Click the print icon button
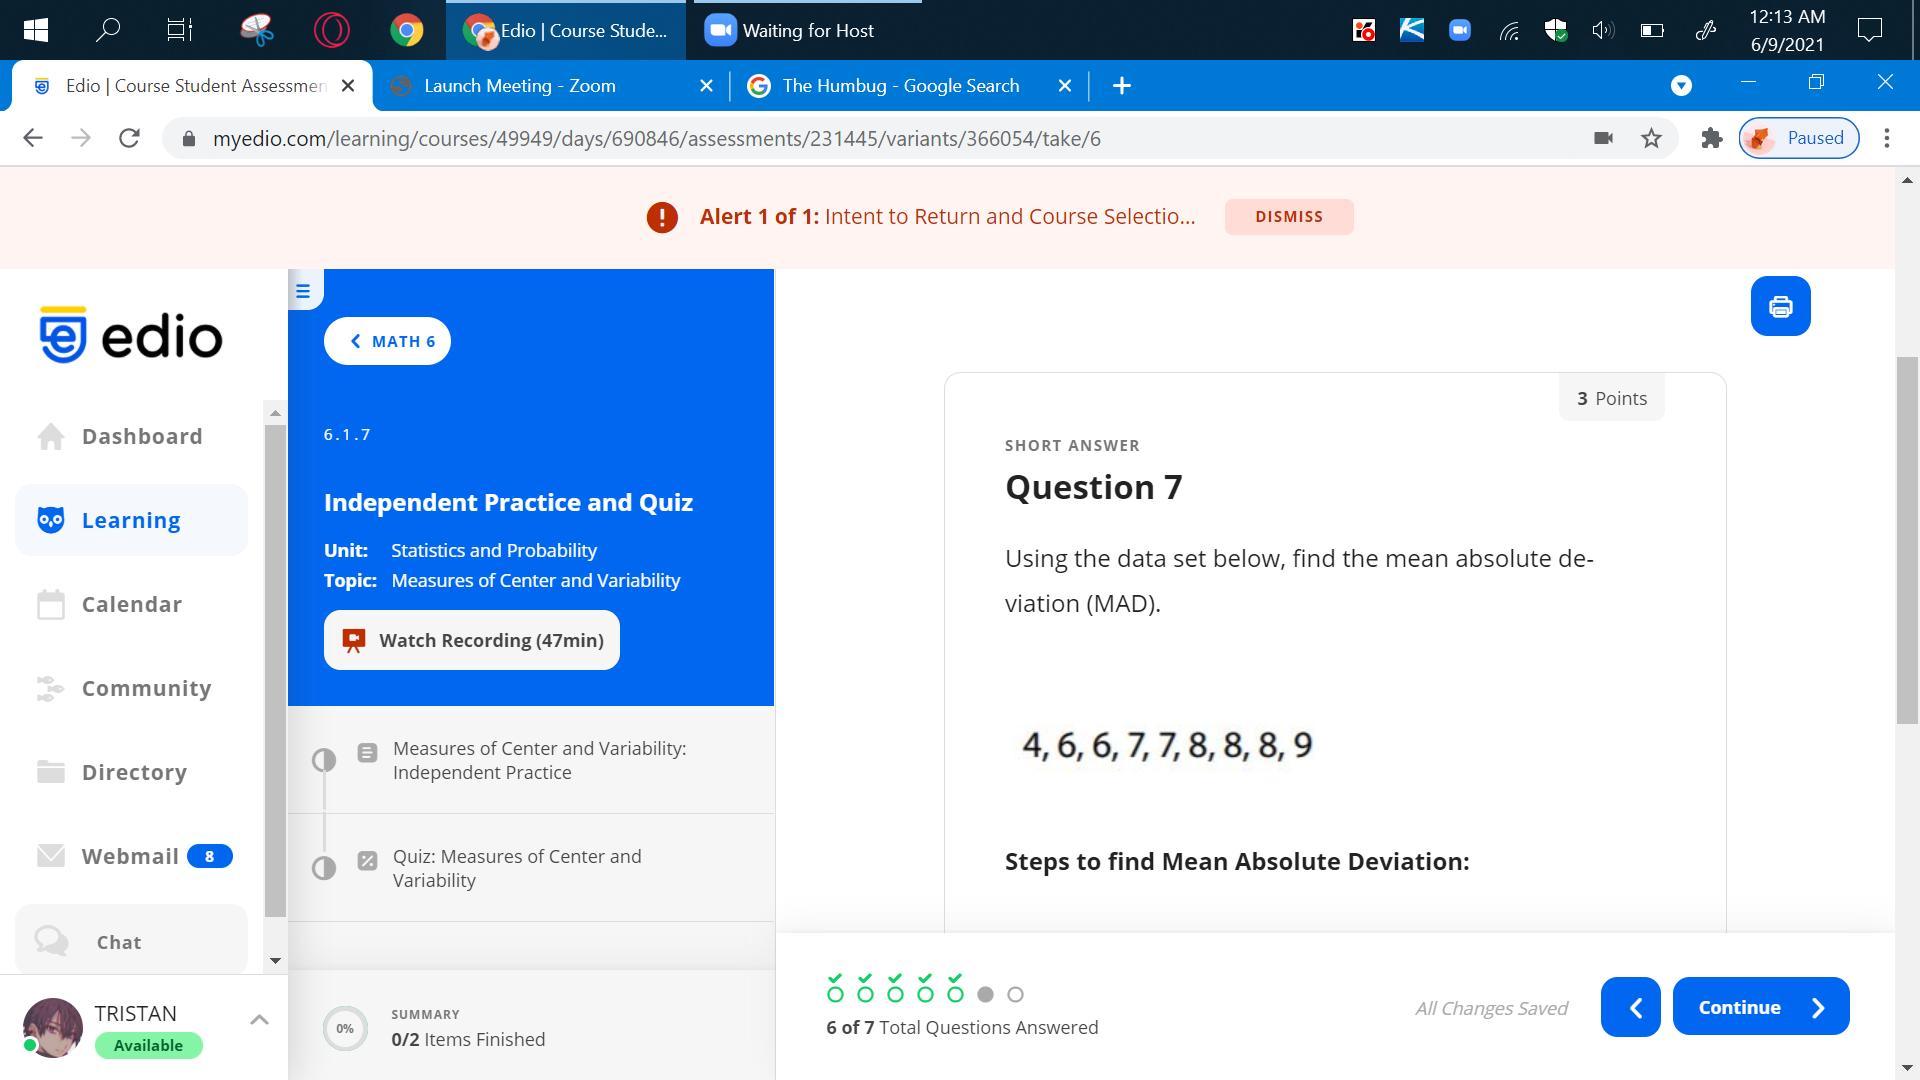The height and width of the screenshot is (1080, 1920). 1780,307
